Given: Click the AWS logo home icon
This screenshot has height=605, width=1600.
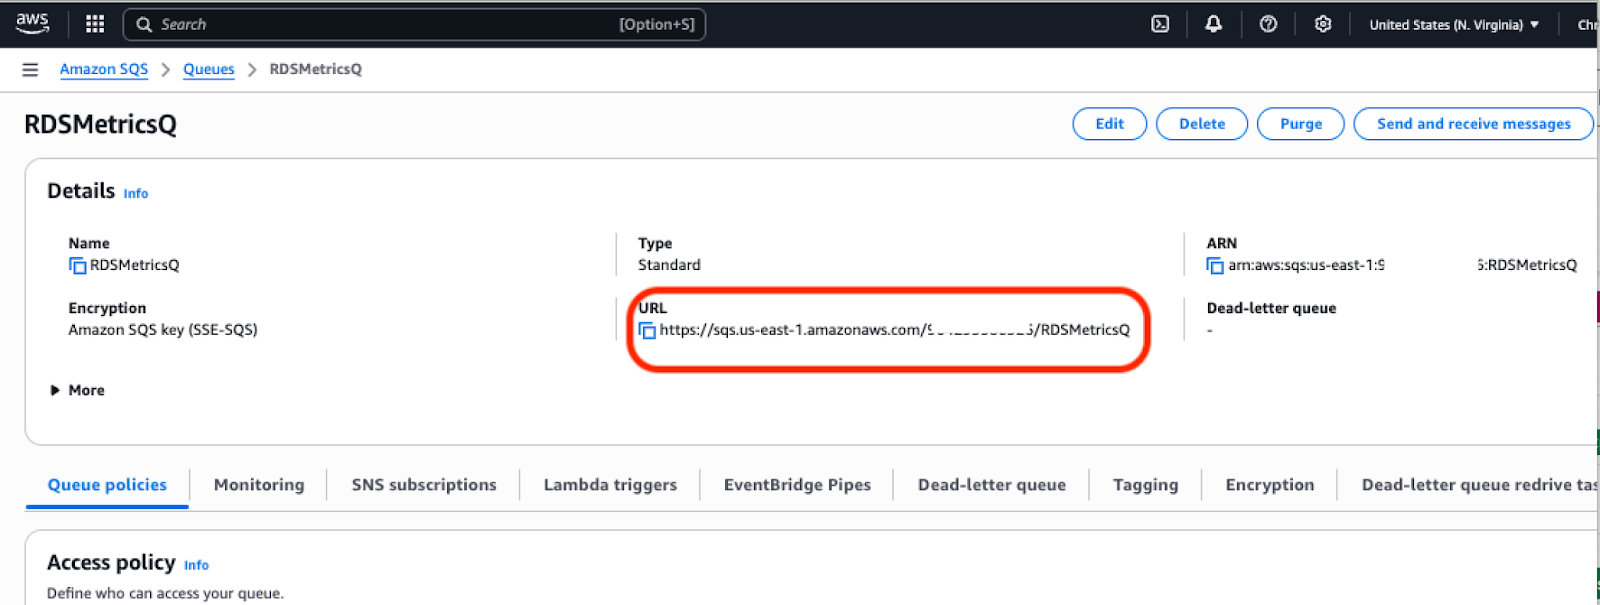Looking at the screenshot, I should point(32,23).
